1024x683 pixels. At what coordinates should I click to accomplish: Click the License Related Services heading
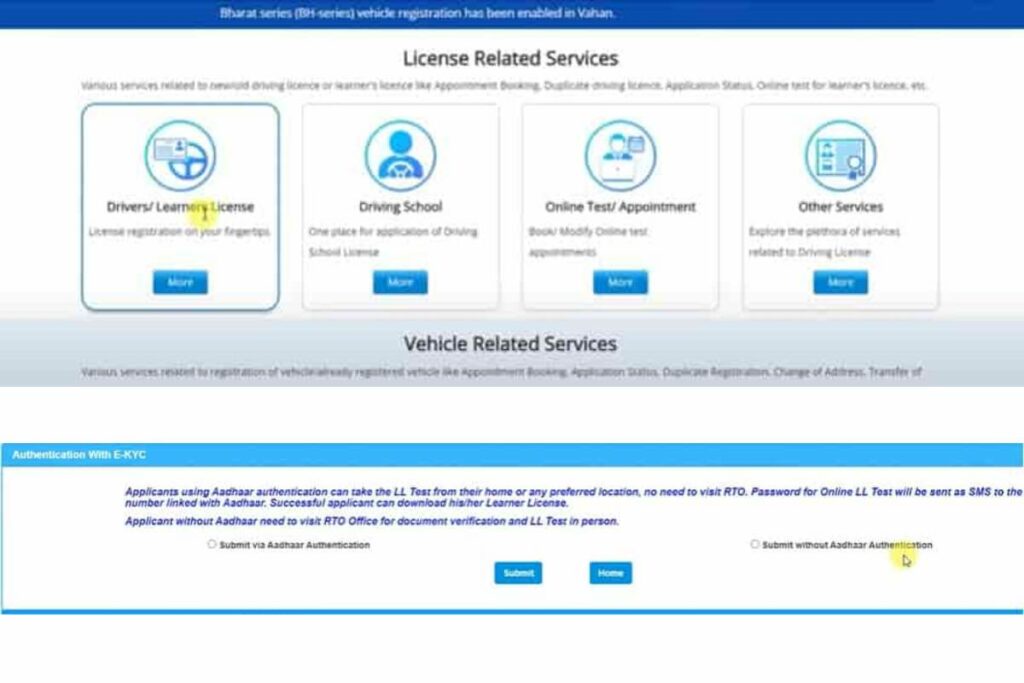coord(511,58)
